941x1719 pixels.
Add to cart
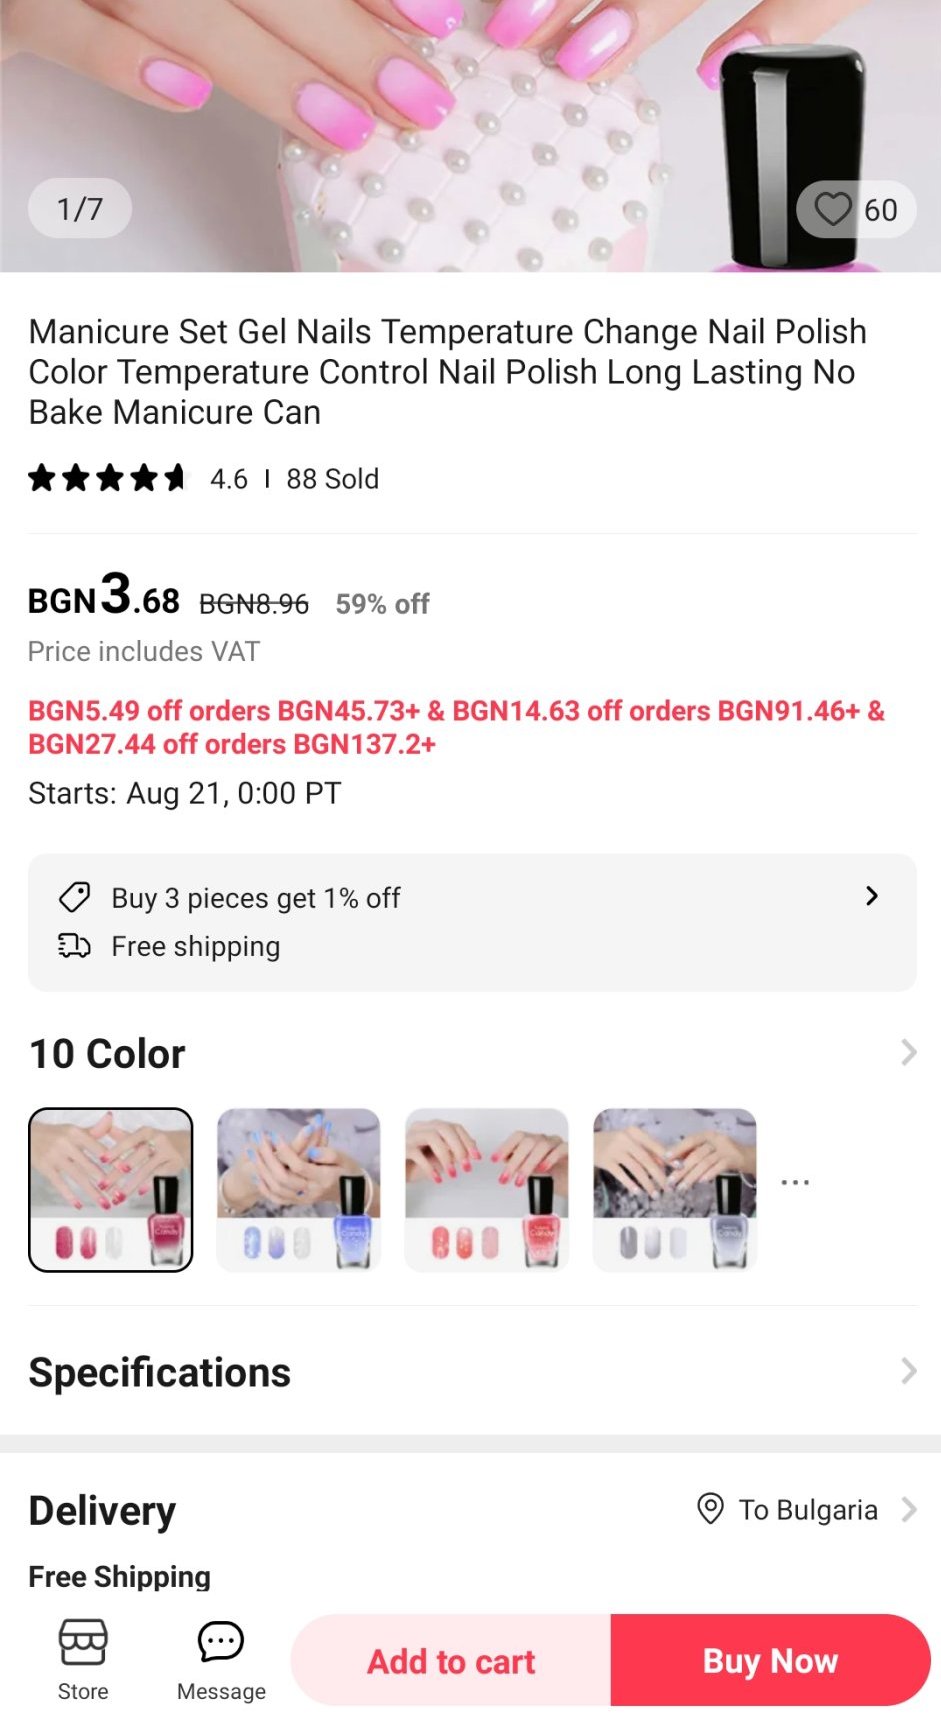coord(451,1661)
